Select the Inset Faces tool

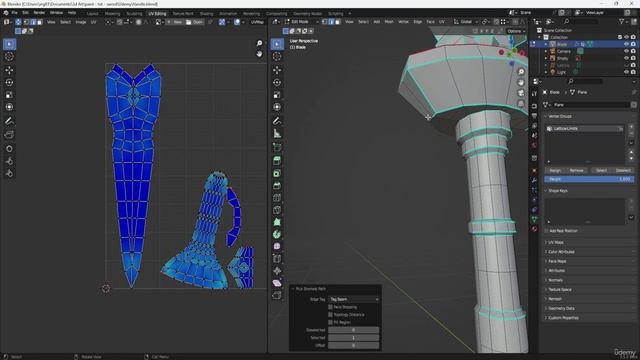tap(277, 173)
